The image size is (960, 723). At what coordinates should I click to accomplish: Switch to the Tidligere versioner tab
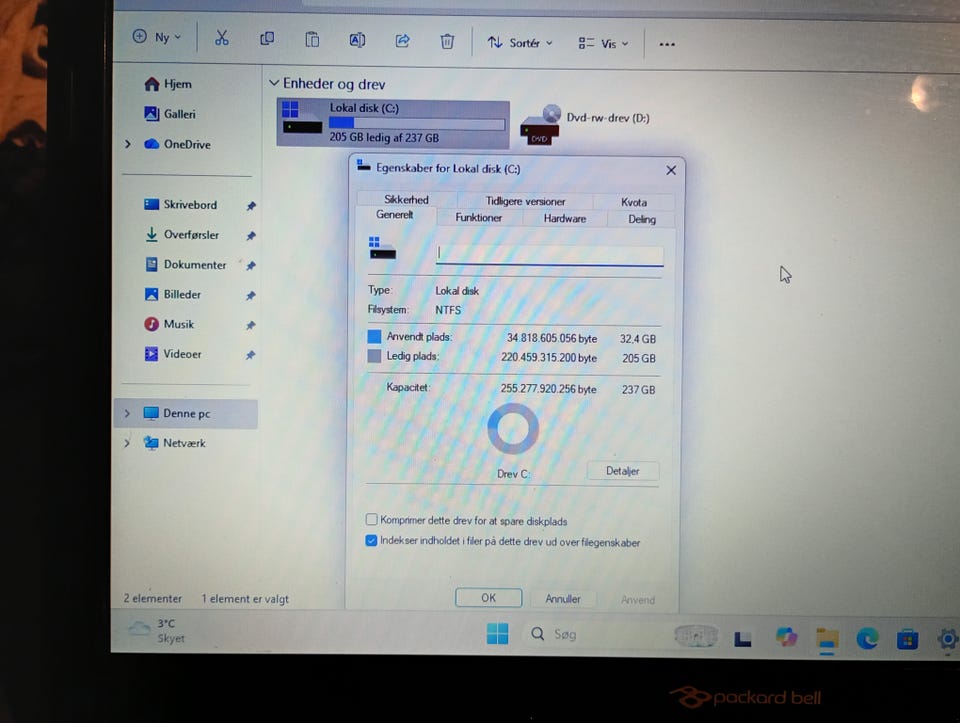click(525, 201)
